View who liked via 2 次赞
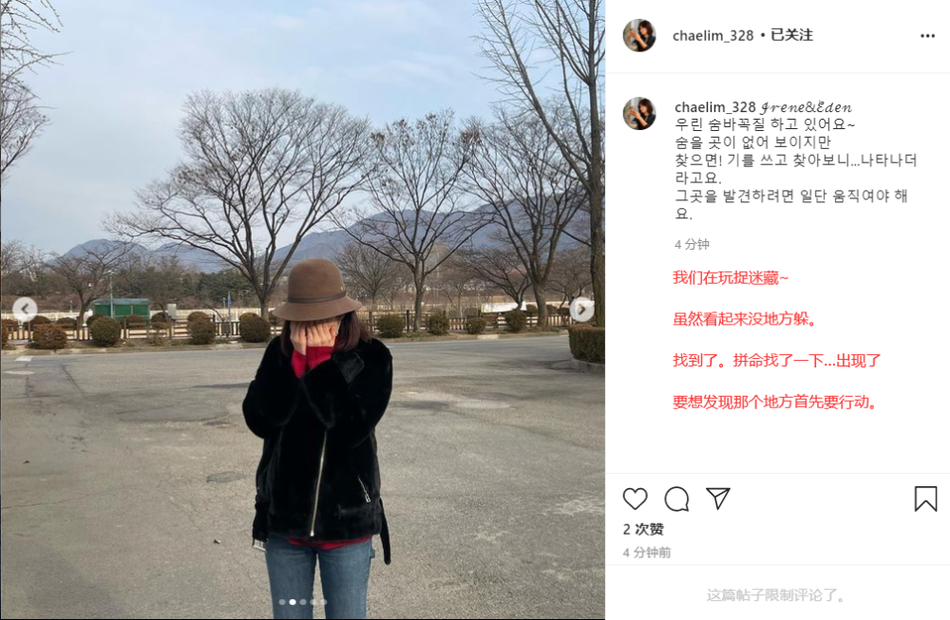 point(643,529)
